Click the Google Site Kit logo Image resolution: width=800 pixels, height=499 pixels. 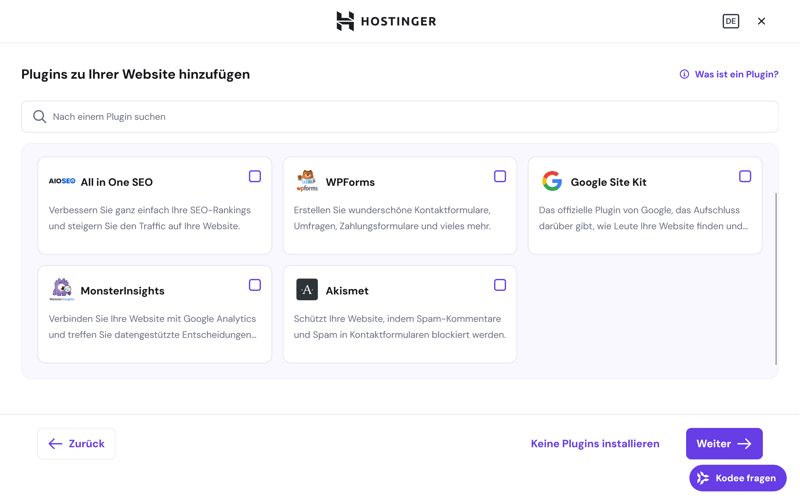click(x=552, y=181)
